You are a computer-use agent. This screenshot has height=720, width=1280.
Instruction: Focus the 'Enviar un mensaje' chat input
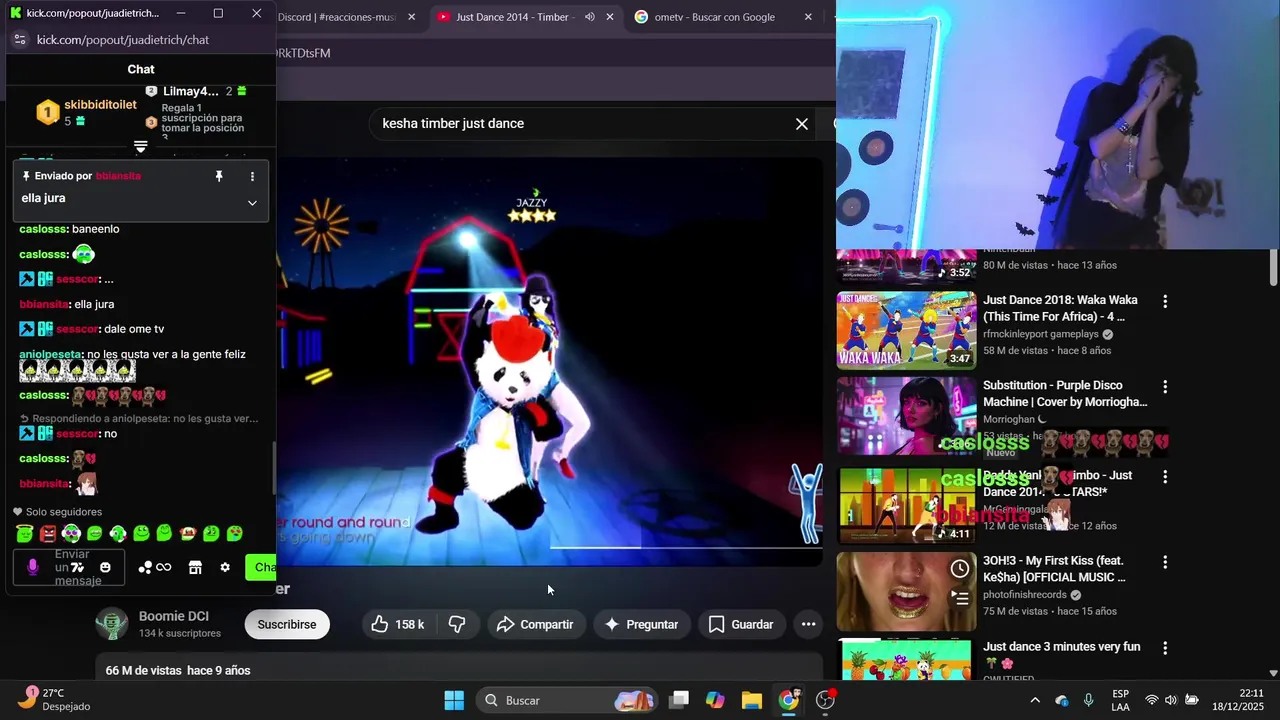[x=69, y=567]
